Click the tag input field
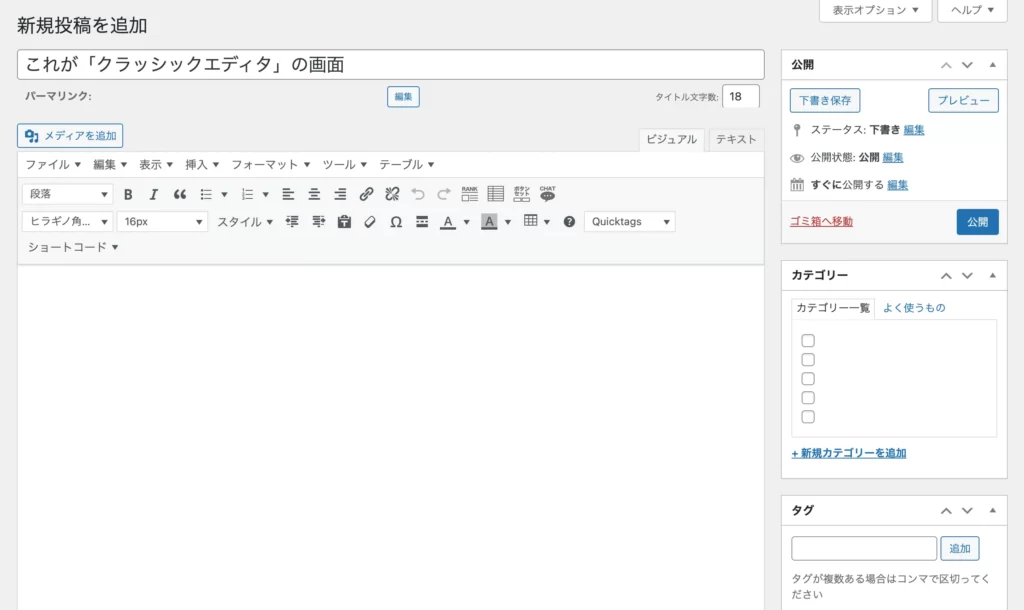The height and width of the screenshot is (610, 1024). tap(864, 549)
